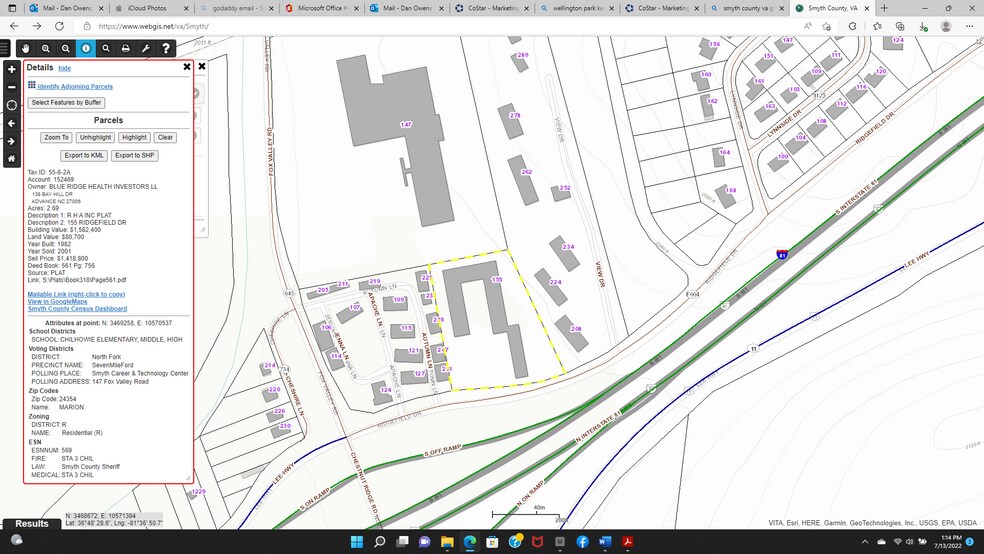Hide the Details panel
The height and width of the screenshot is (554, 984).
click(x=65, y=68)
